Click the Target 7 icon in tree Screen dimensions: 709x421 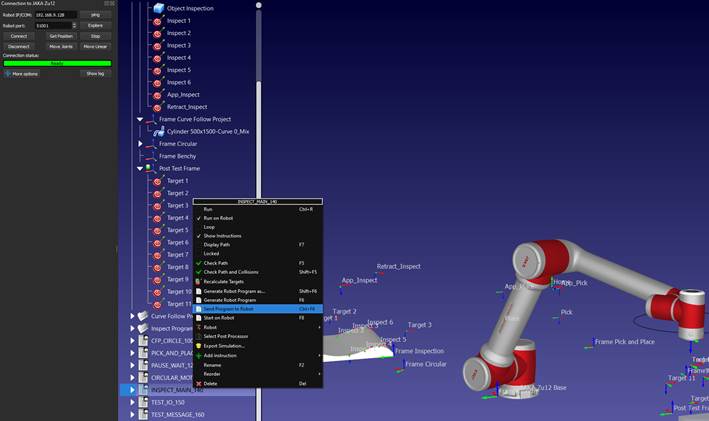[157, 254]
